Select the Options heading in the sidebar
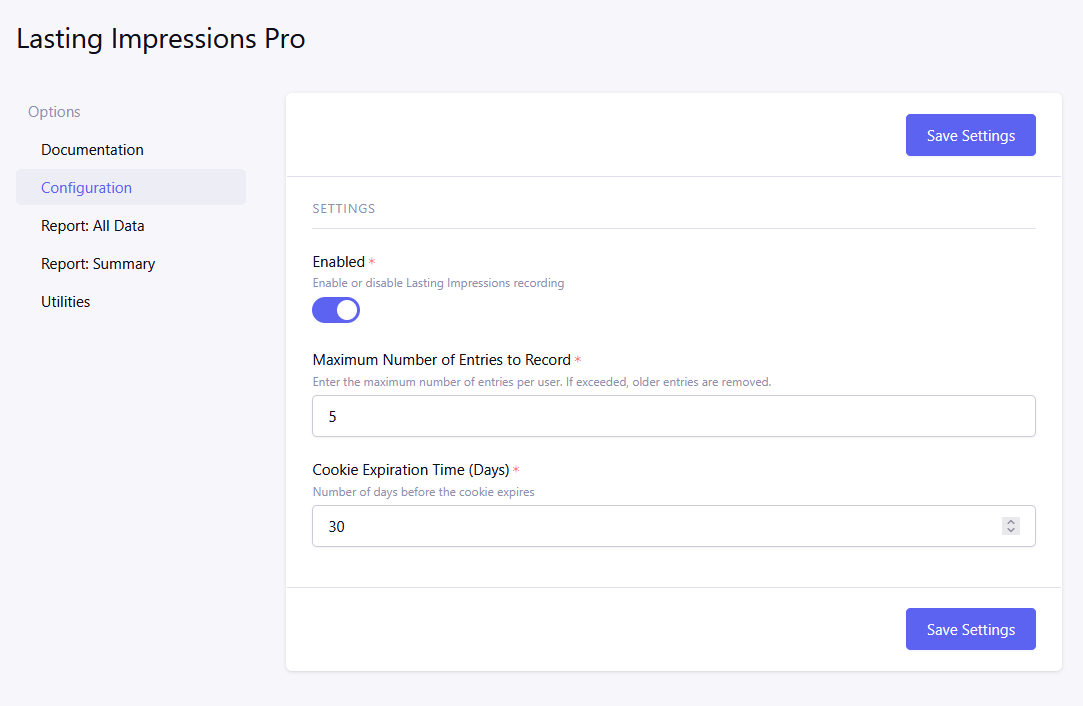This screenshot has width=1083, height=706. point(53,111)
